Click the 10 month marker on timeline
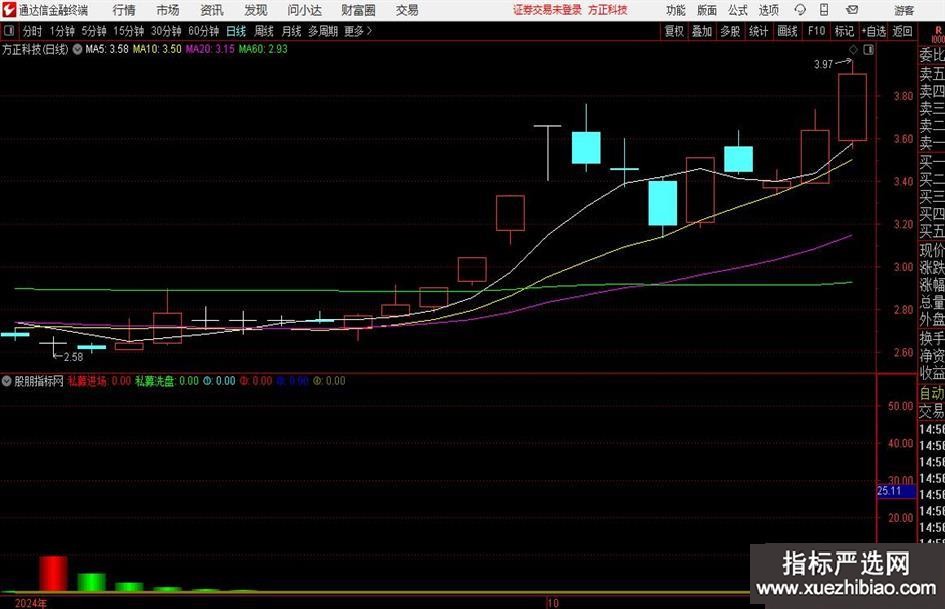This screenshot has width=945, height=609. point(553,603)
